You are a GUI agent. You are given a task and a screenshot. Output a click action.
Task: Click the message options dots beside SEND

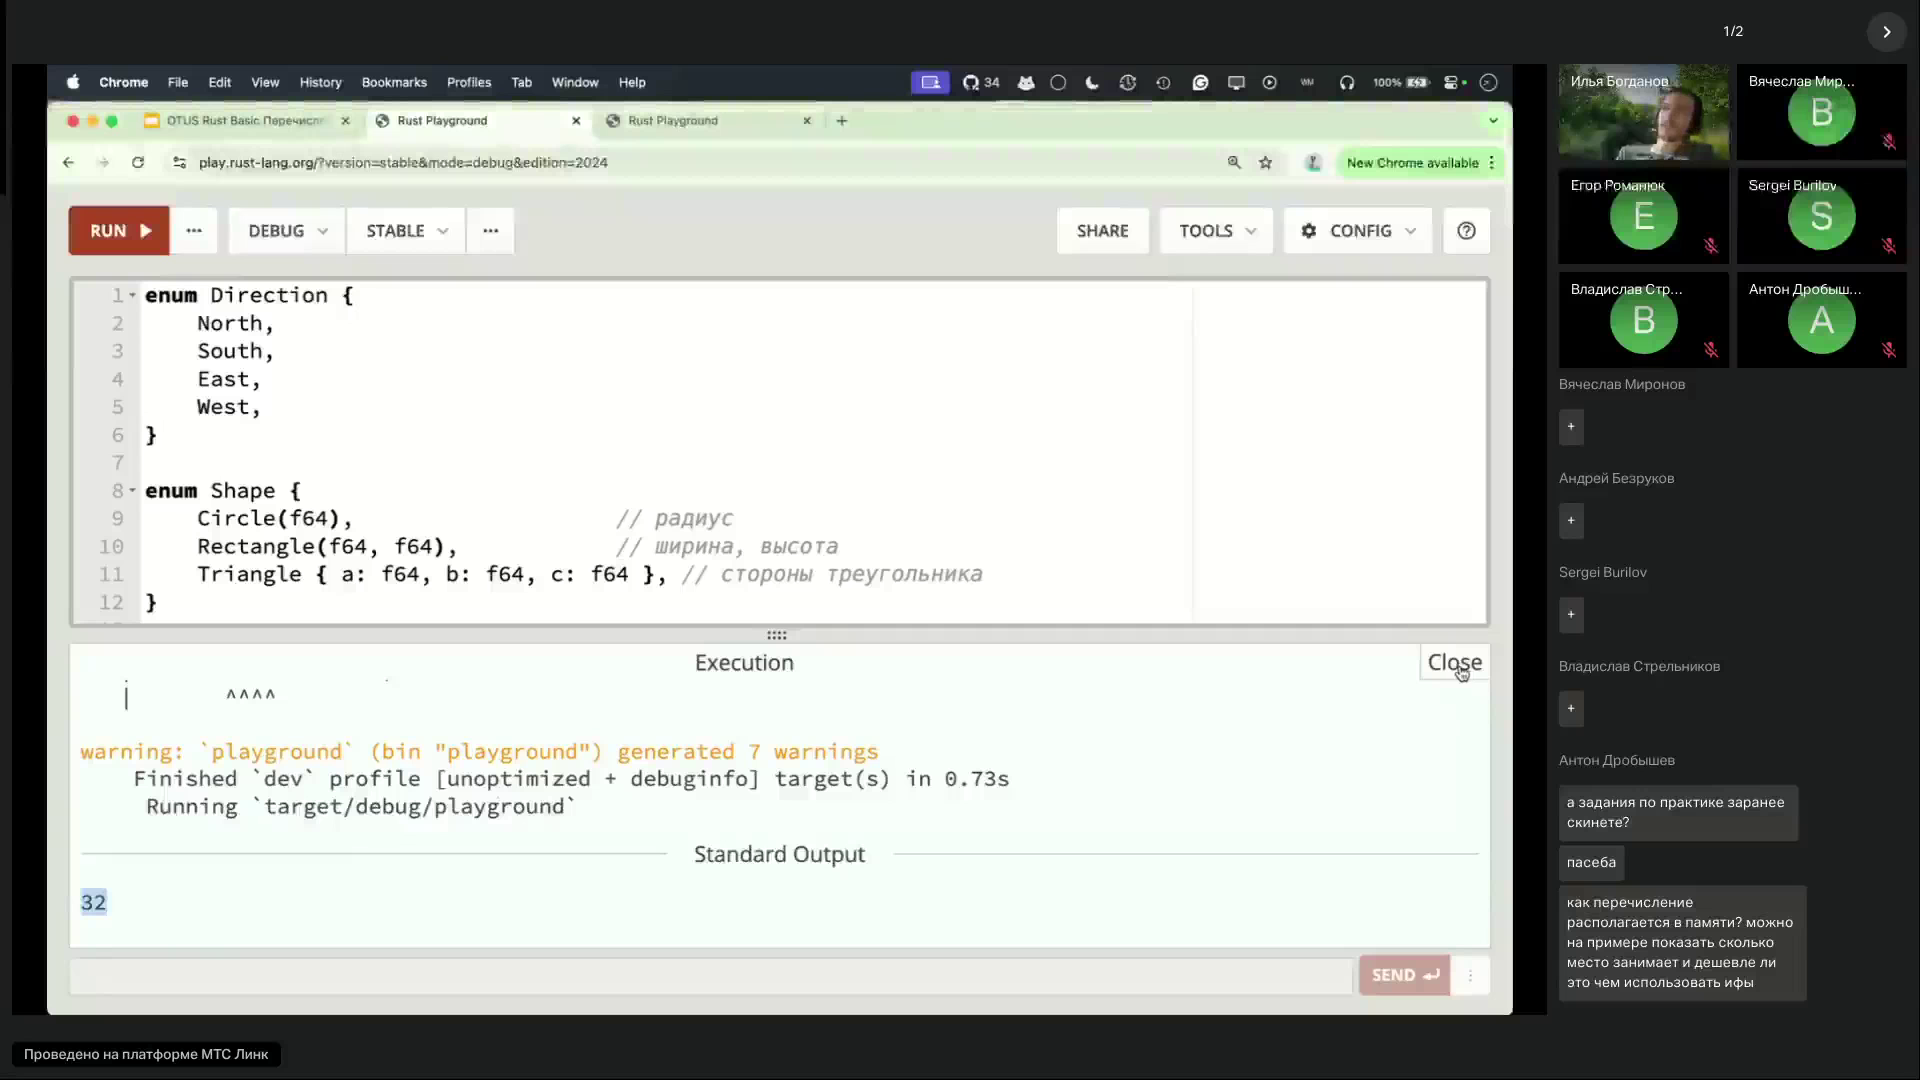[1470, 975]
